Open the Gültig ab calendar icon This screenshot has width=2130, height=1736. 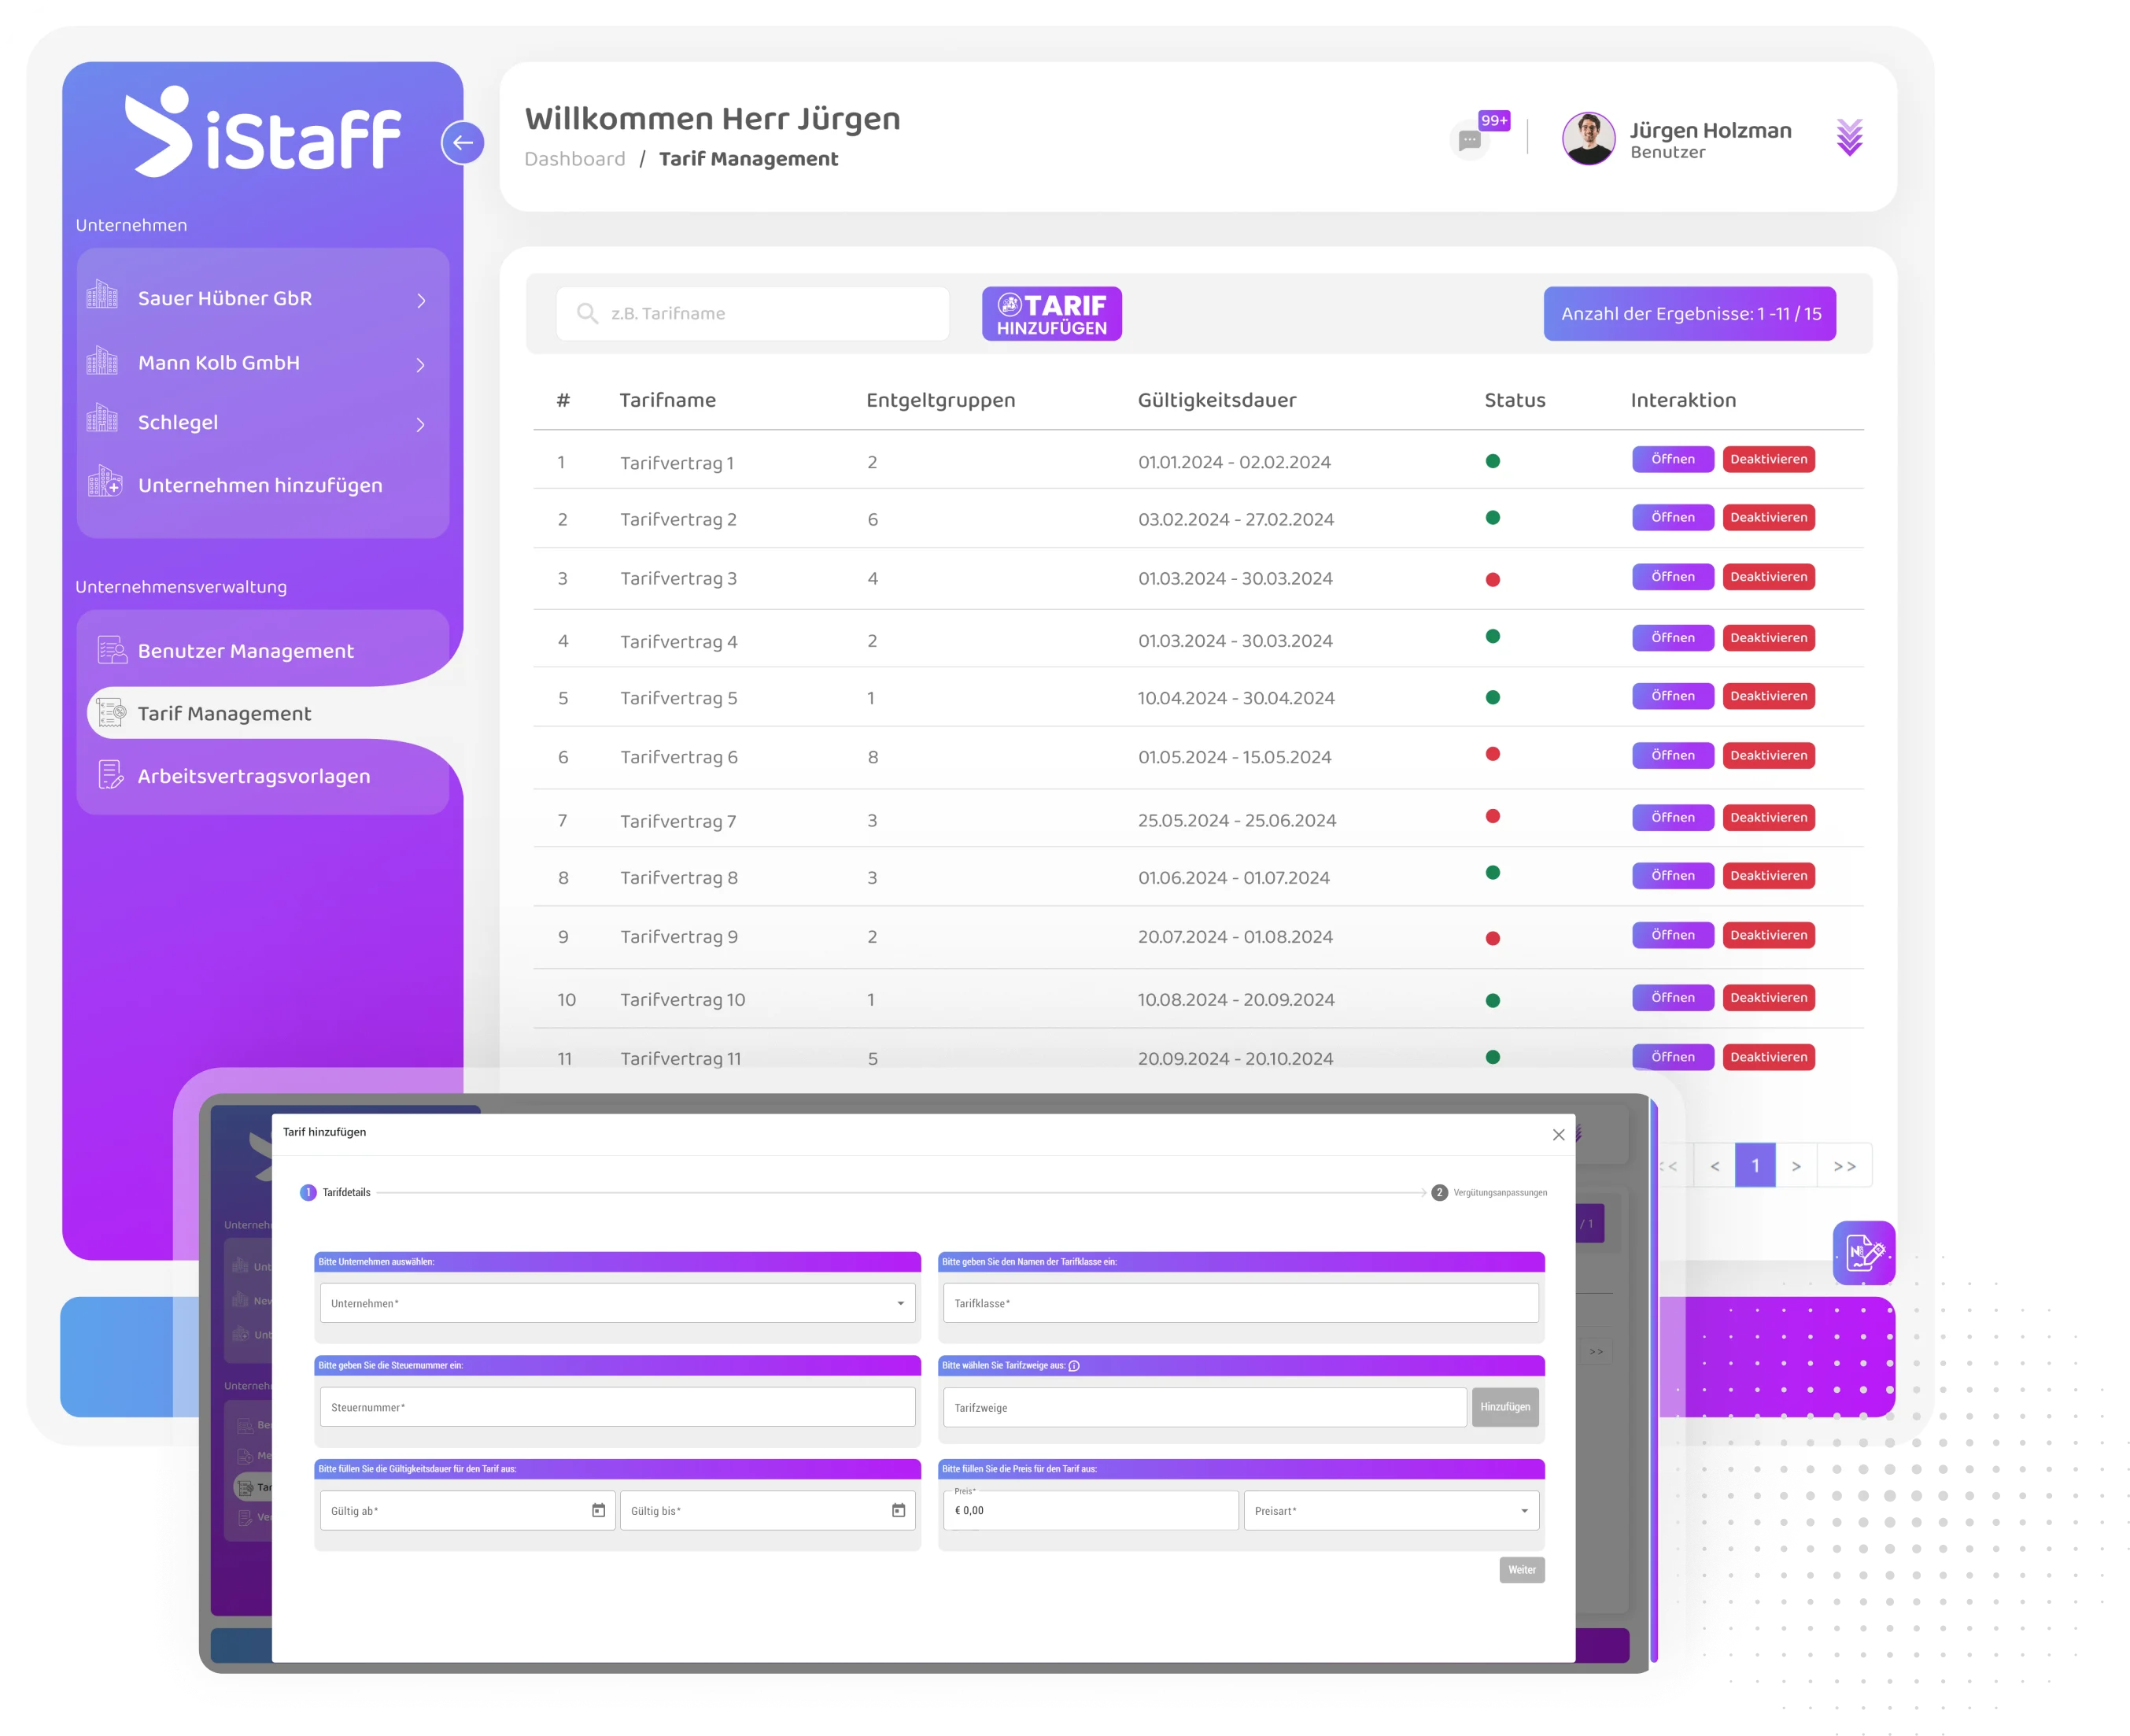click(598, 1510)
